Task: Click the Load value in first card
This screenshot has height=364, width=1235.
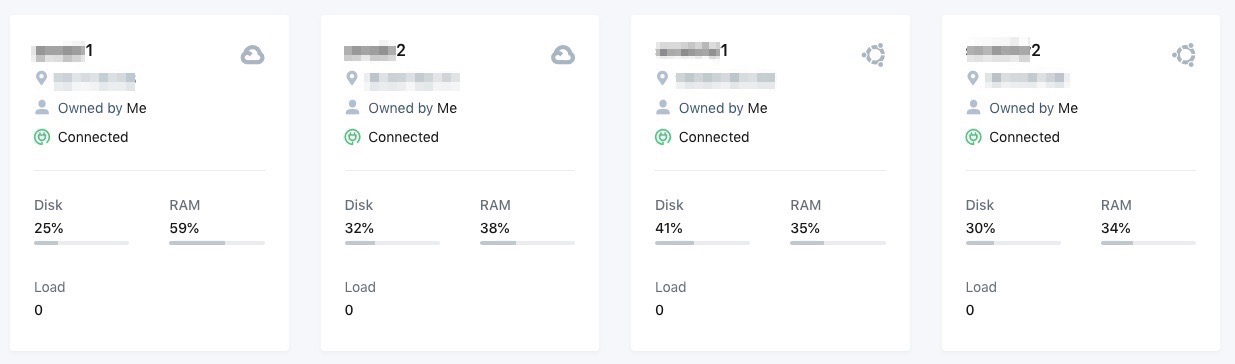Action: 39,310
